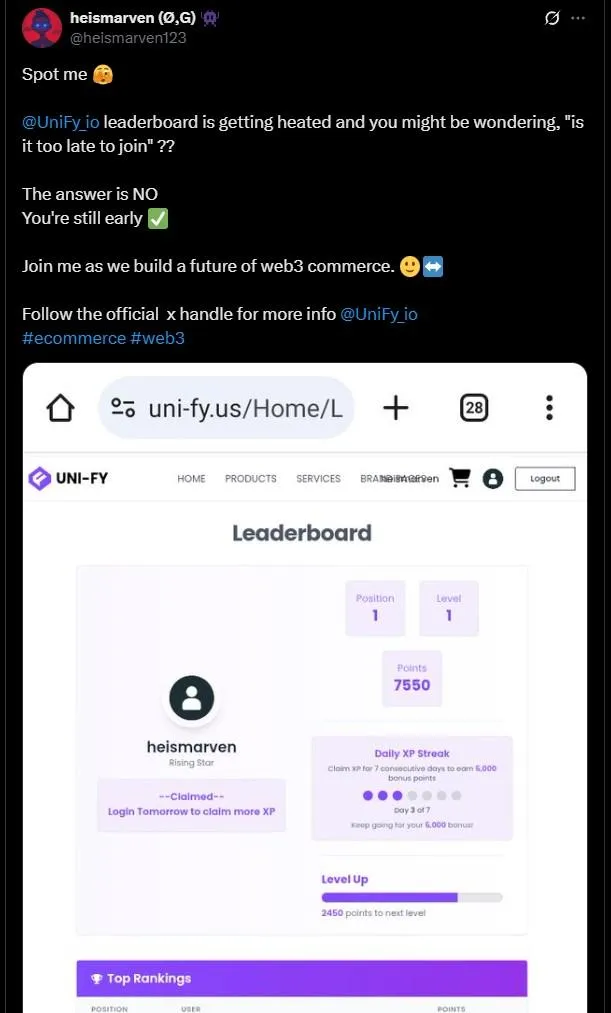Open the first @UniFy_io mention link

pos(61,122)
